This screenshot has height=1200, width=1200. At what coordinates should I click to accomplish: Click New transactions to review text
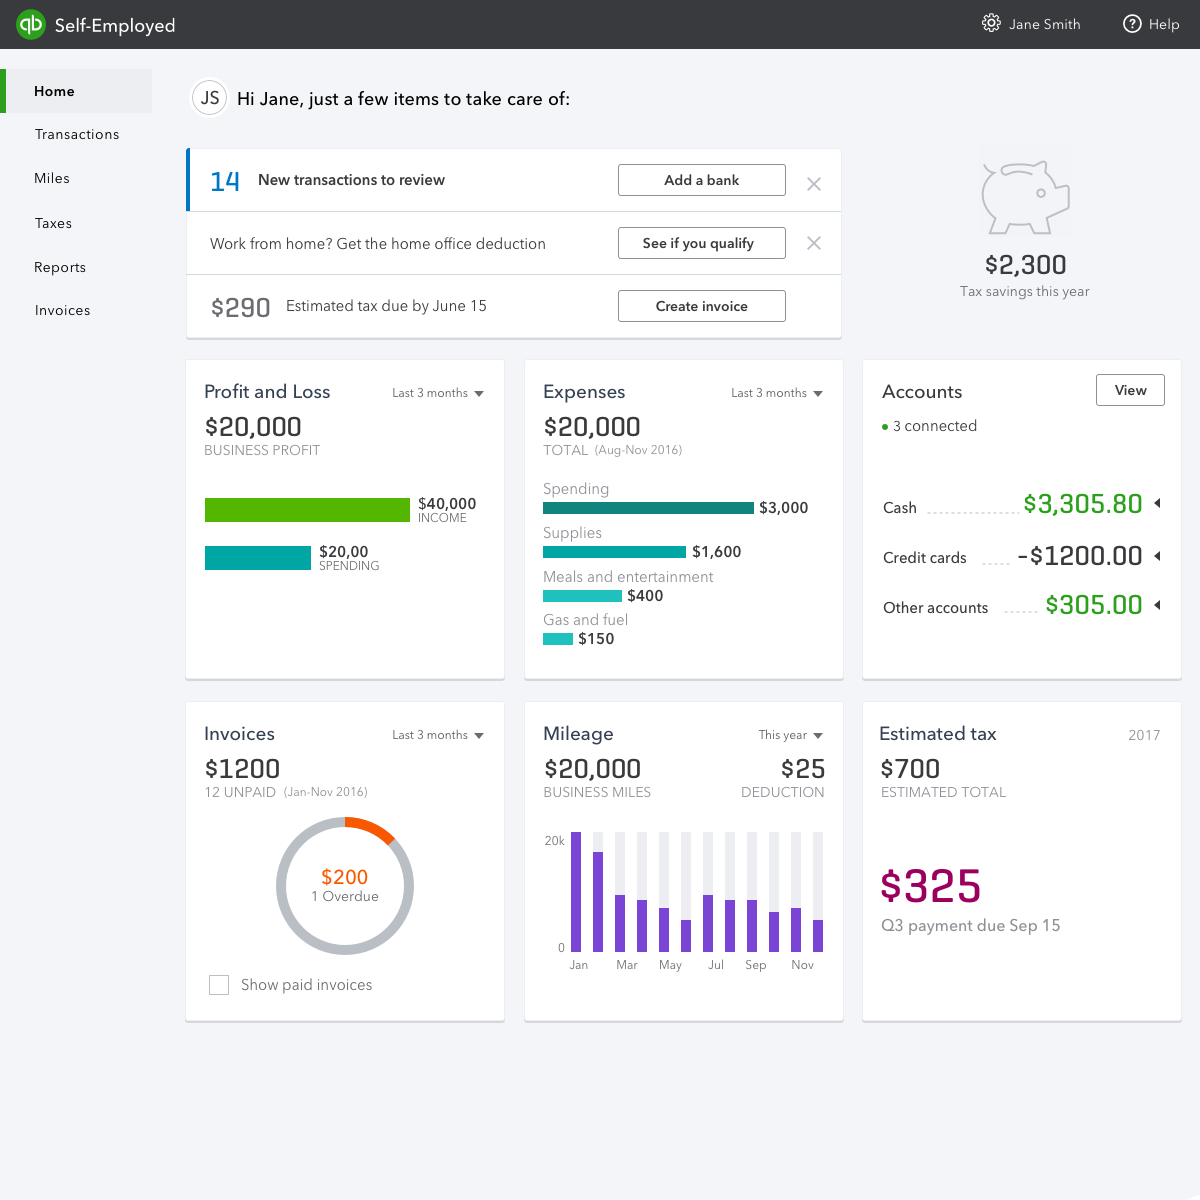[351, 180]
